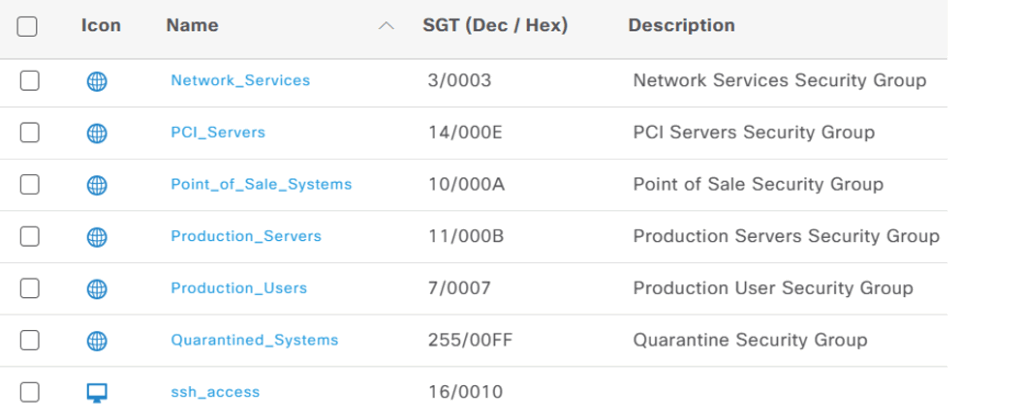Toggle Name column sort arrow

click(386, 26)
